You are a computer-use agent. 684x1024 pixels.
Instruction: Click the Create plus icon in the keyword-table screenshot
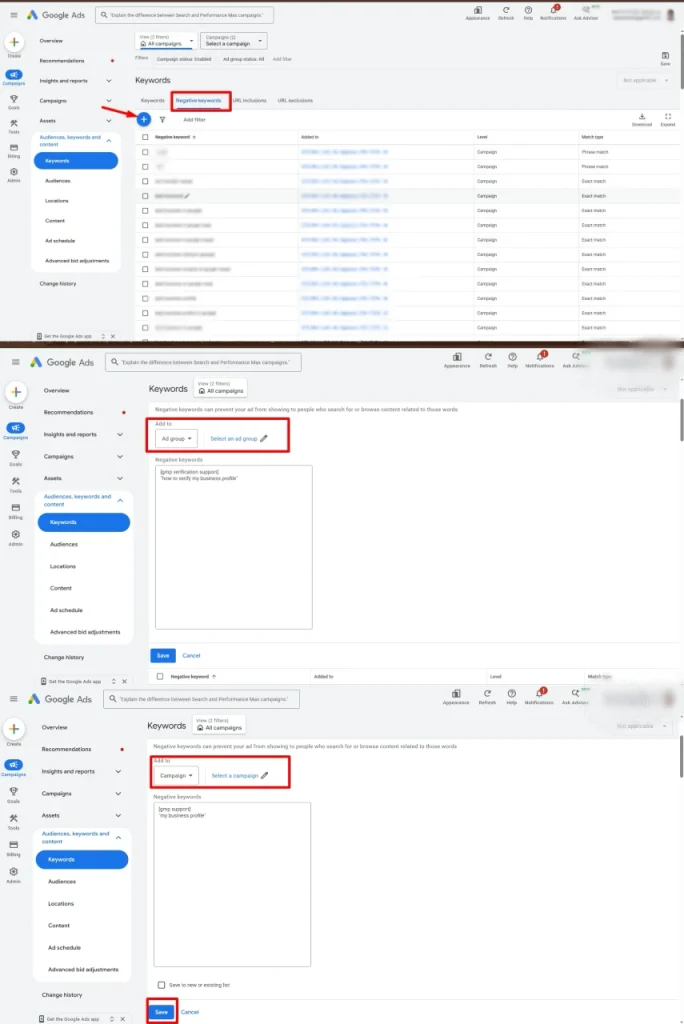point(14,42)
